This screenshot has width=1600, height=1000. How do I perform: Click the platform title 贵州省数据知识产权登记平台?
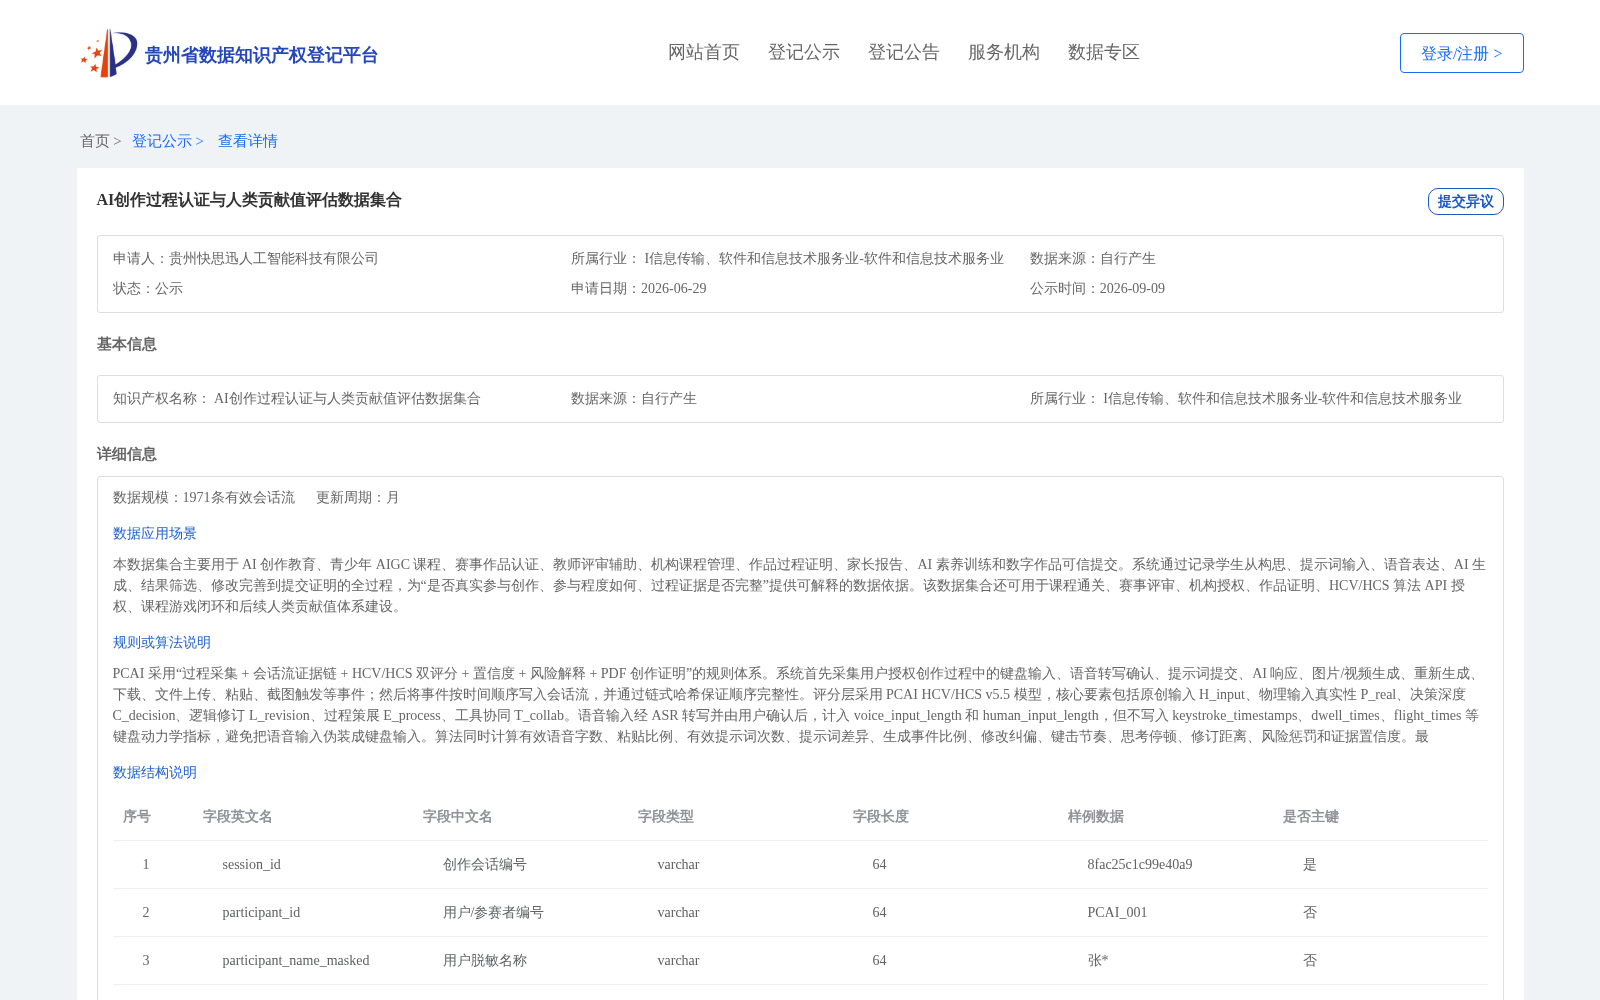261,55
